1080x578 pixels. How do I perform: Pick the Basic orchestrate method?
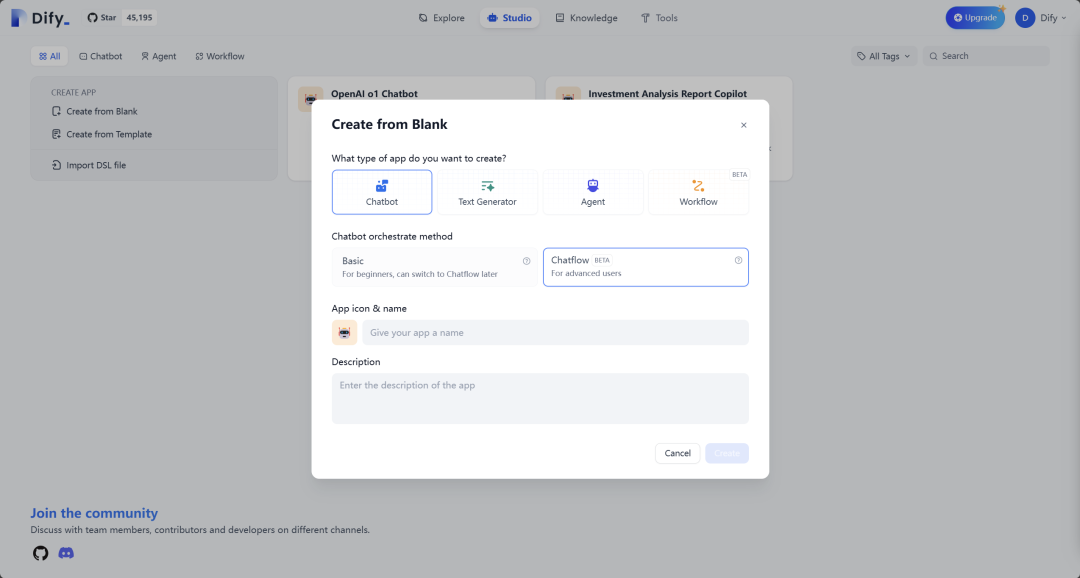436,267
